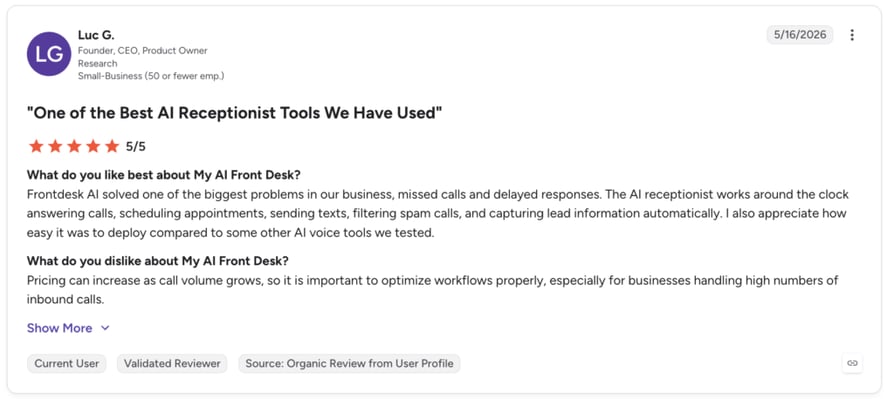Click the fifth rating star
This screenshot has width=894, height=399.
pos(112,146)
